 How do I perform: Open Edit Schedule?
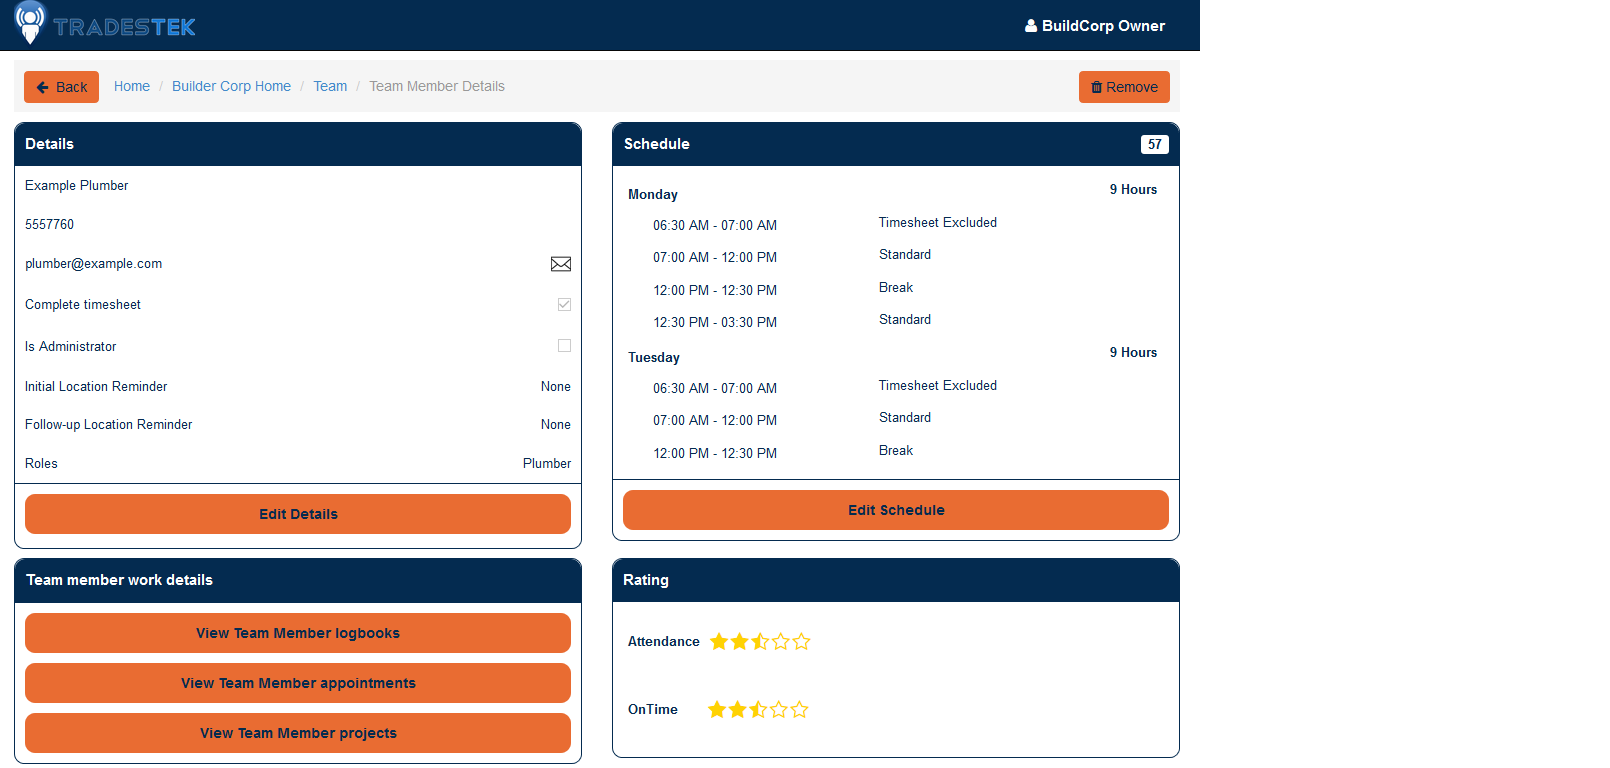(896, 510)
